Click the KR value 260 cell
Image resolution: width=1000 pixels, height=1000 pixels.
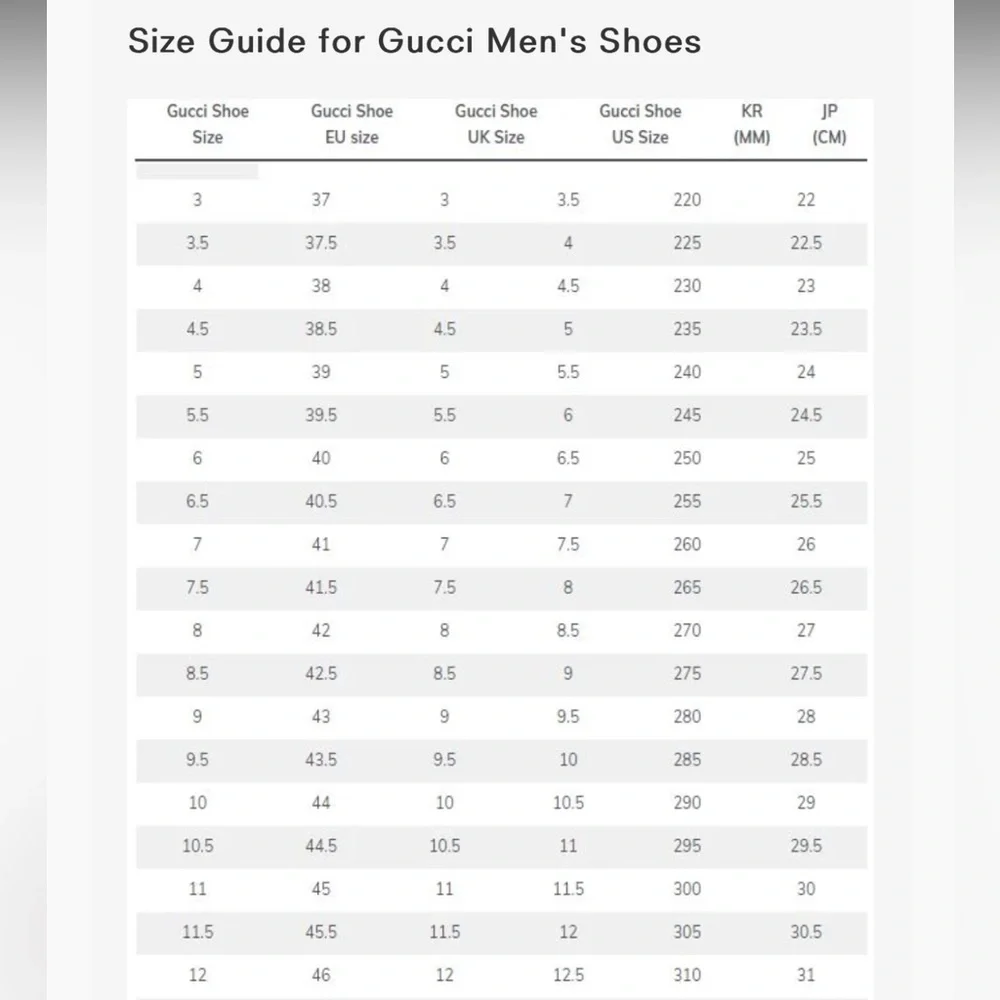(687, 544)
